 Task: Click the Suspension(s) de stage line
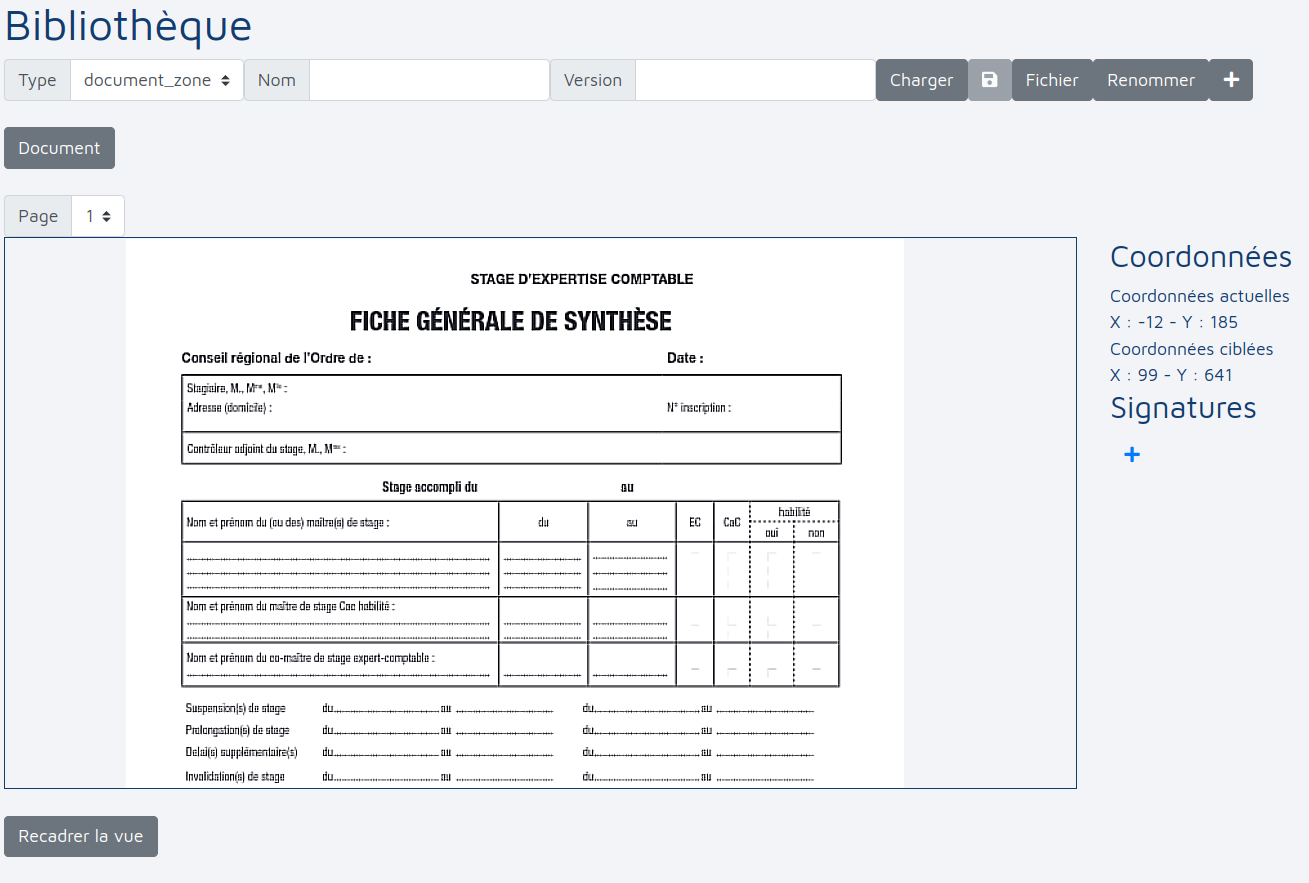pyautogui.click(x=236, y=708)
